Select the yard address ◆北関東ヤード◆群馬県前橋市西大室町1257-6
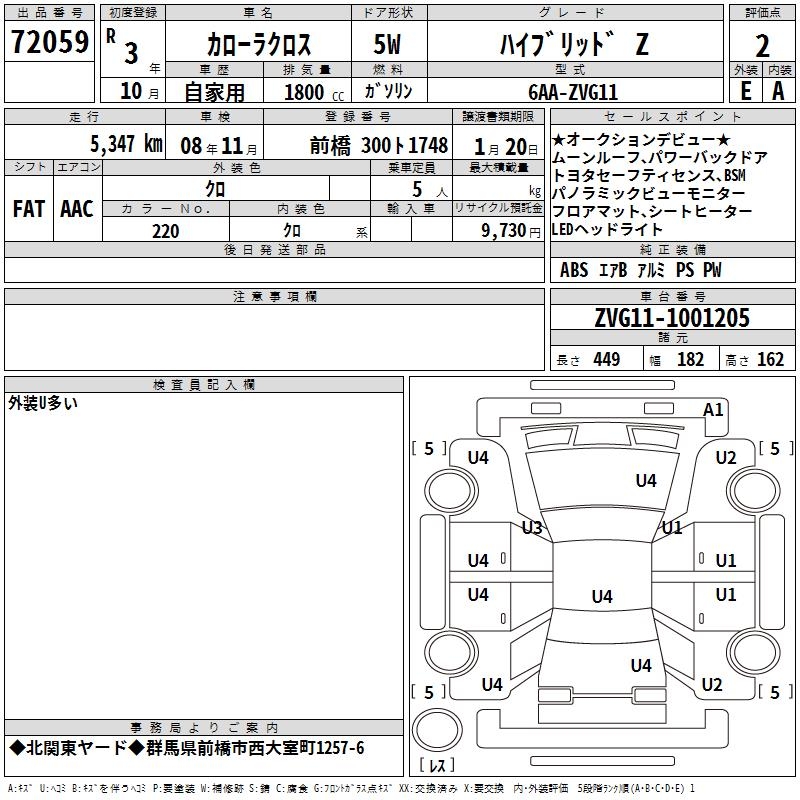 [x=187, y=748]
